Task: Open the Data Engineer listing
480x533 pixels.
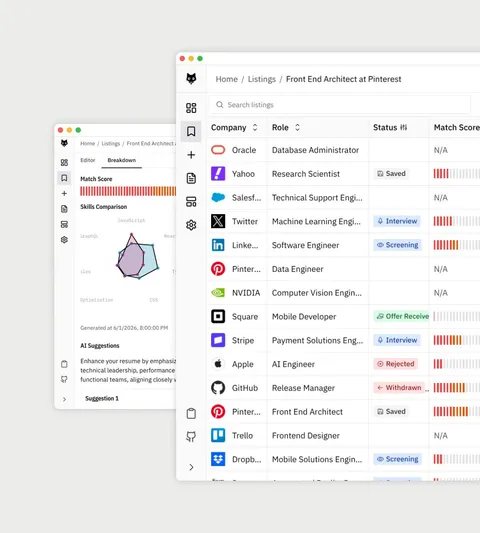Action: click(297, 269)
